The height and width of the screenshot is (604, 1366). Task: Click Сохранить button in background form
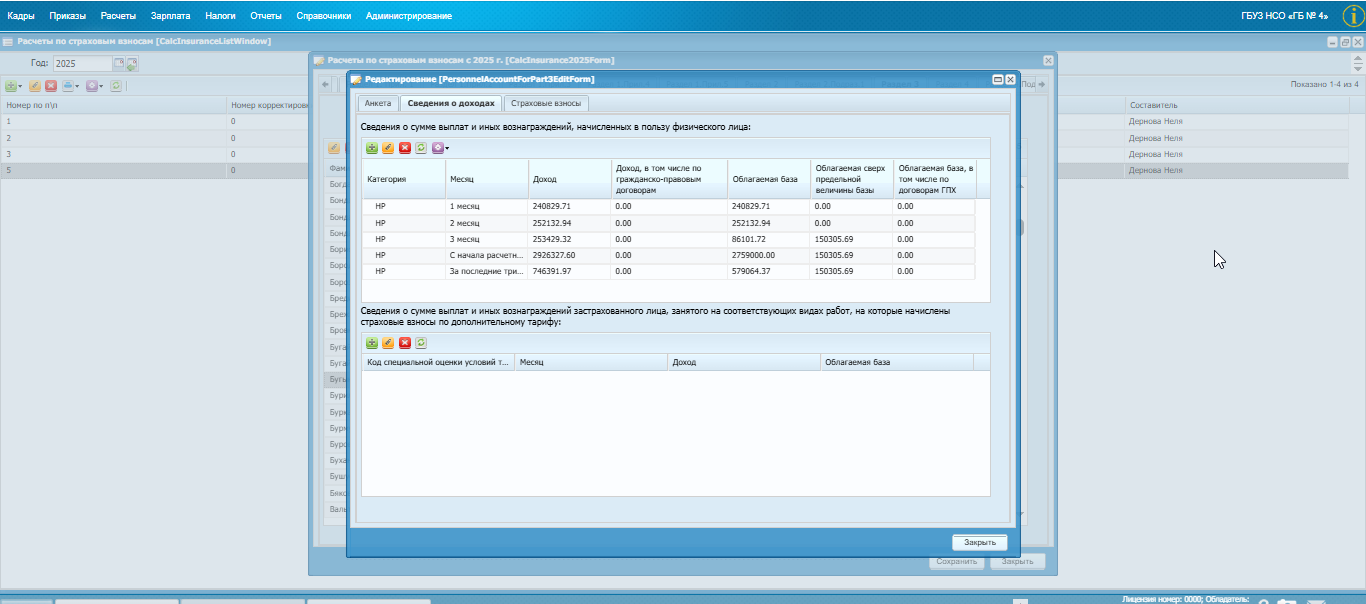tap(957, 562)
